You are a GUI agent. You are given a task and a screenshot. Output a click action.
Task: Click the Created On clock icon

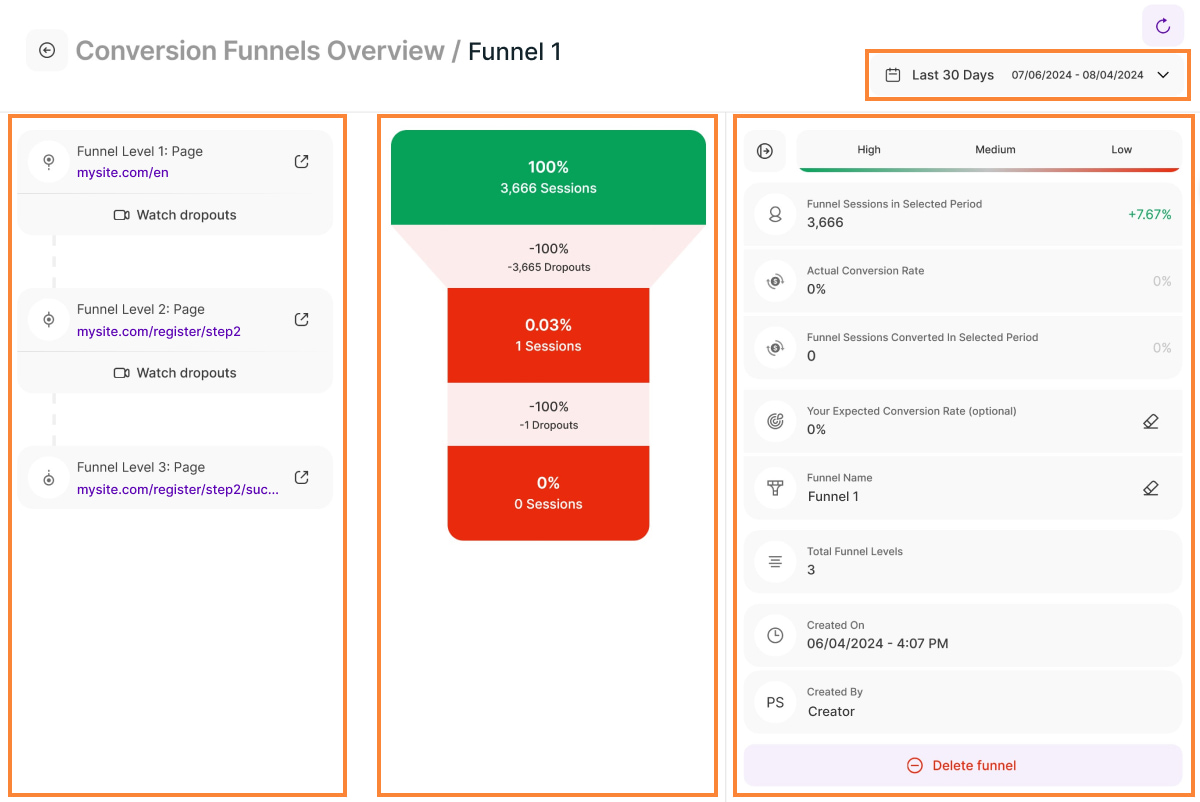point(775,635)
